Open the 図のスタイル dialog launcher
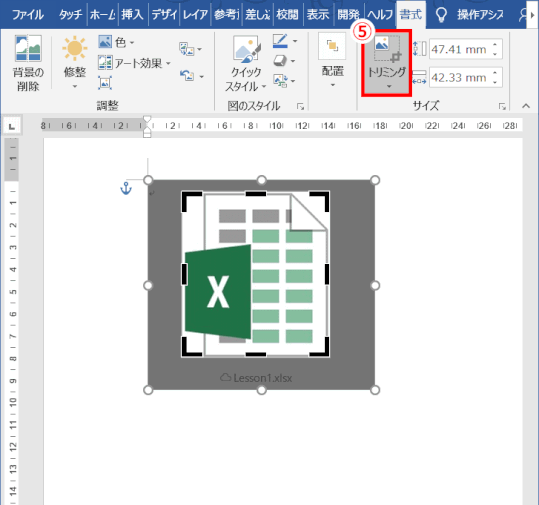 (x=300, y=107)
